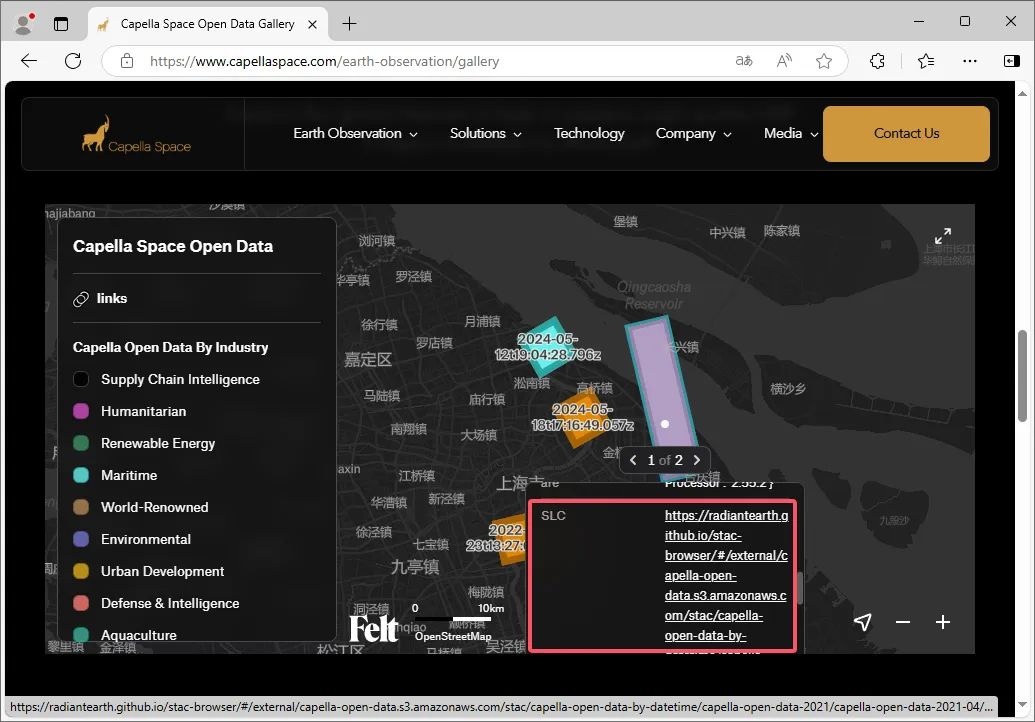Select the cyan 2024-05-12 image footprint
Viewport: 1035px width, 722px height.
[x=547, y=346]
